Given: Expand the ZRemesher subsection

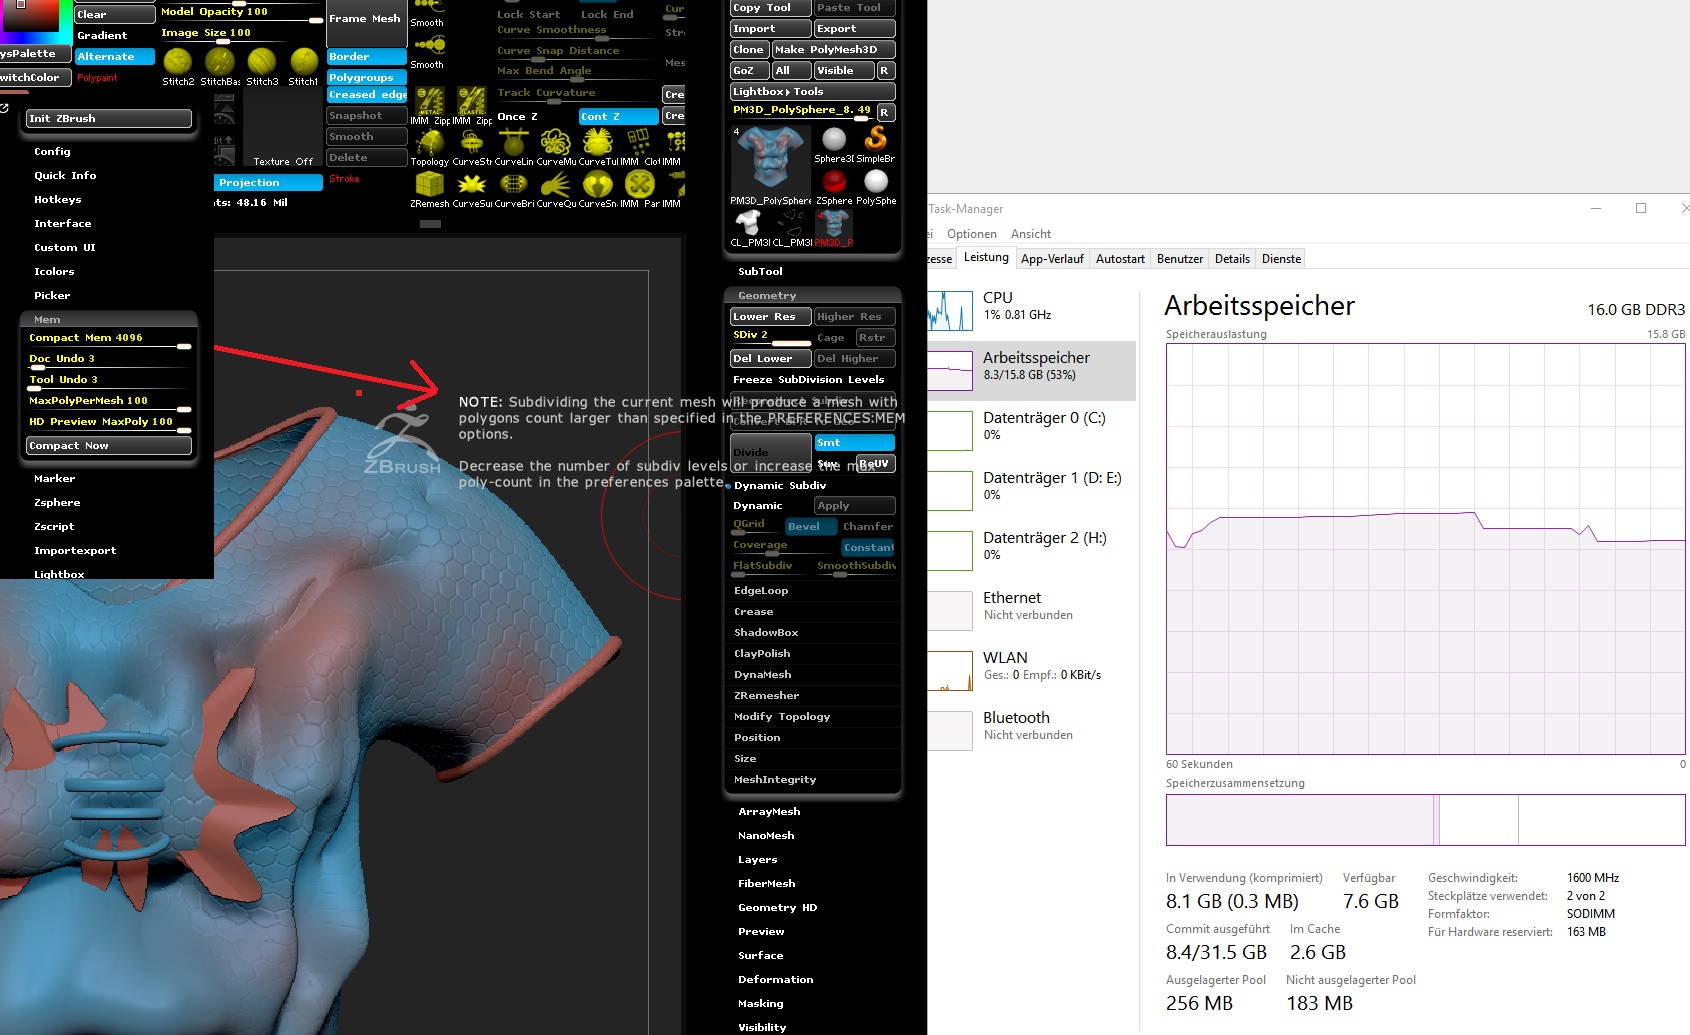Looking at the screenshot, I should 767,696.
